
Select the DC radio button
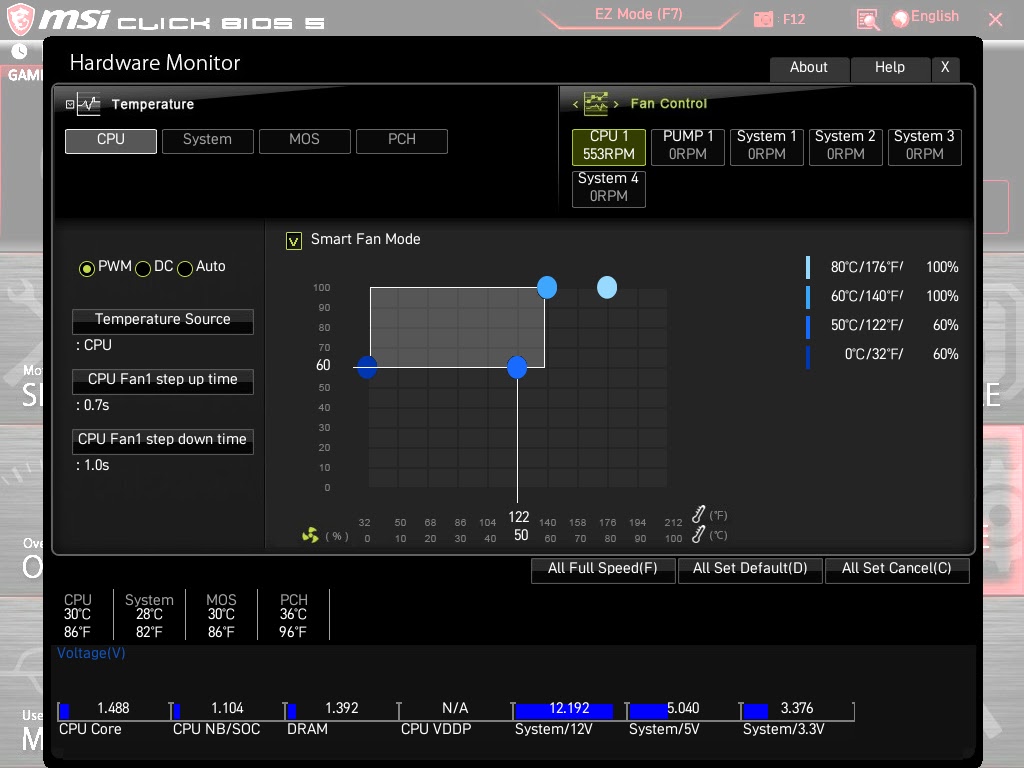pyautogui.click(x=142, y=268)
